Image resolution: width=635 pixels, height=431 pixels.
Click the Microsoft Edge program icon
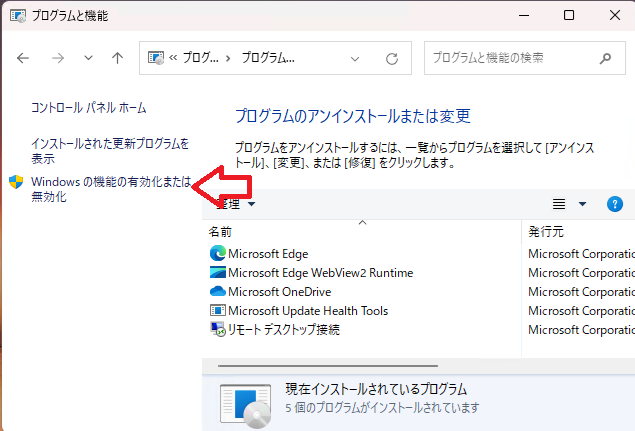click(x=217, y=254)
